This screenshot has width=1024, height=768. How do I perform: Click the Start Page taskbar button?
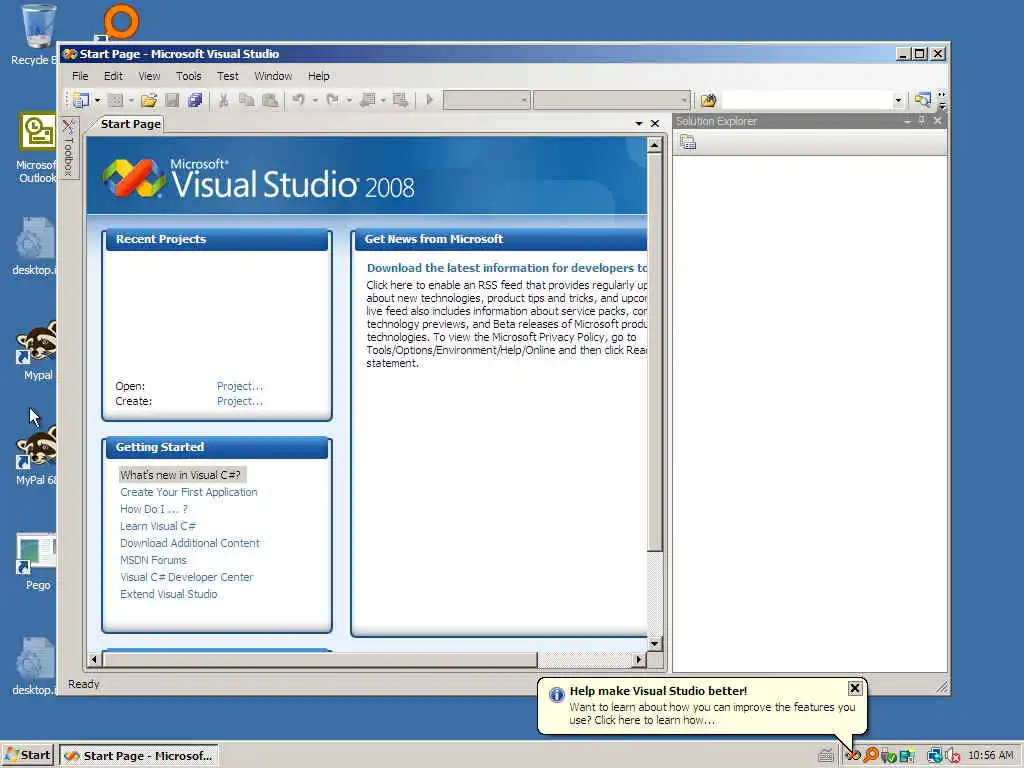pos(138,756)
